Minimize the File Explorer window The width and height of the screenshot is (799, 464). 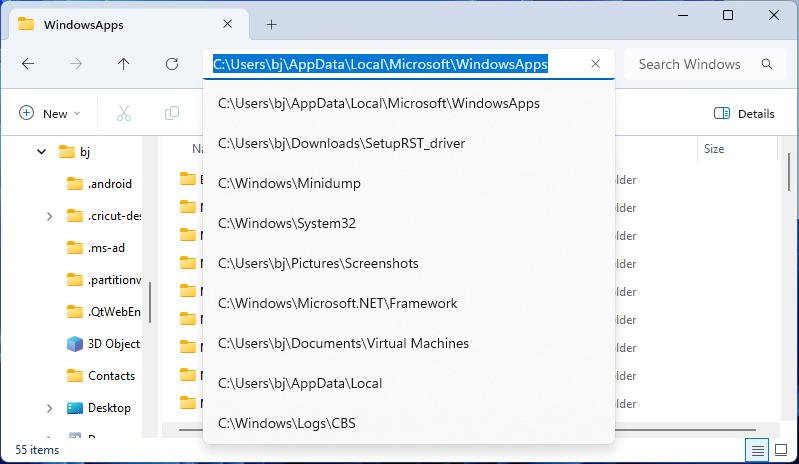tap(683, 15)
